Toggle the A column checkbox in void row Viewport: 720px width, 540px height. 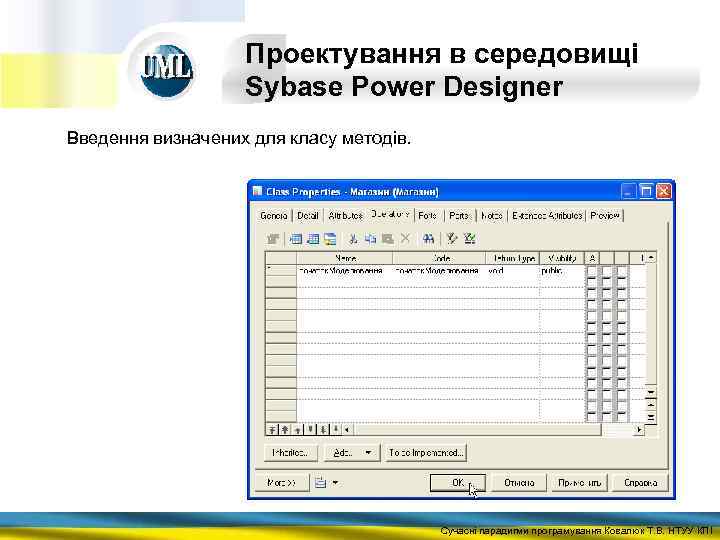coord(592,271)
